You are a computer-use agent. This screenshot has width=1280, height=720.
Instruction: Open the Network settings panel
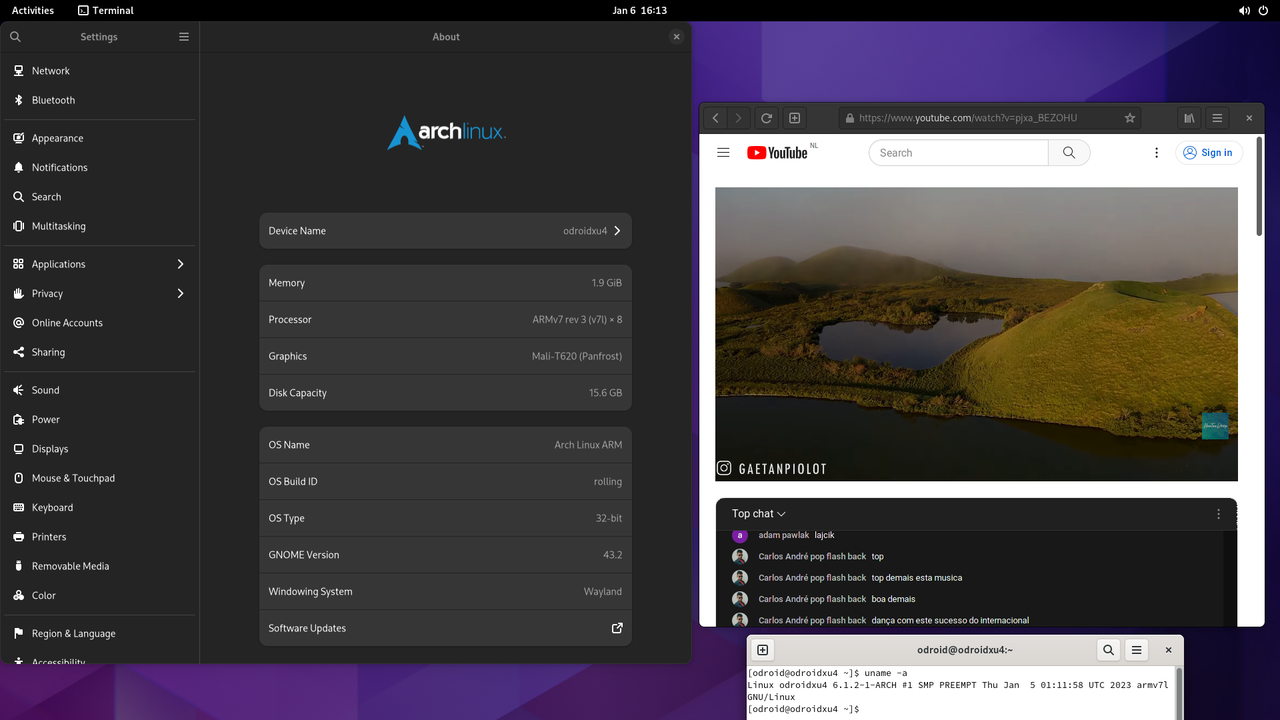click(x=99, y=71)
